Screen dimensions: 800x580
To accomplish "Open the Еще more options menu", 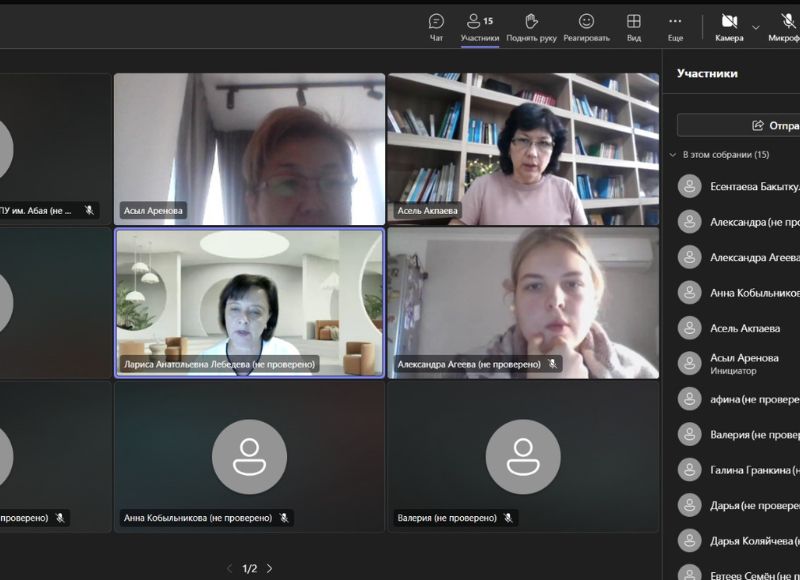I will point(675,22).
